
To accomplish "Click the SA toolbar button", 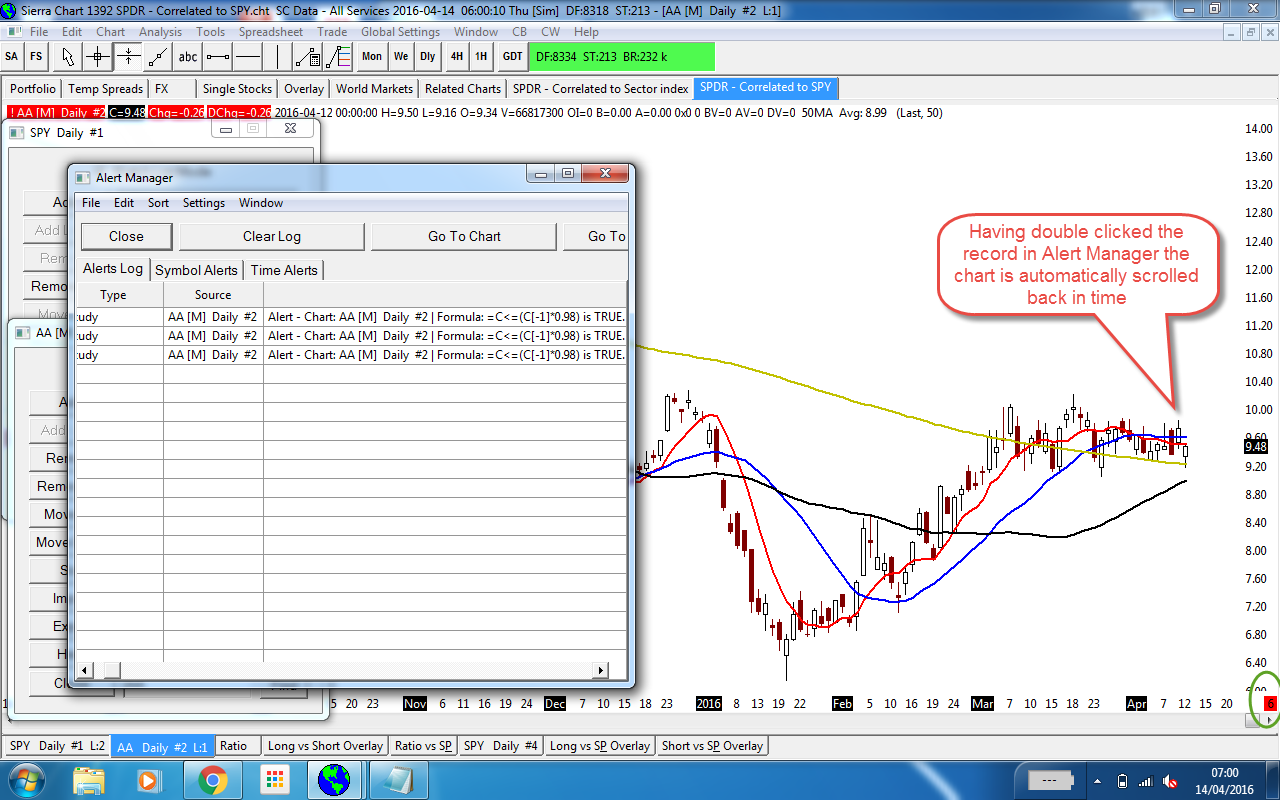I will (x=12, y=56).
